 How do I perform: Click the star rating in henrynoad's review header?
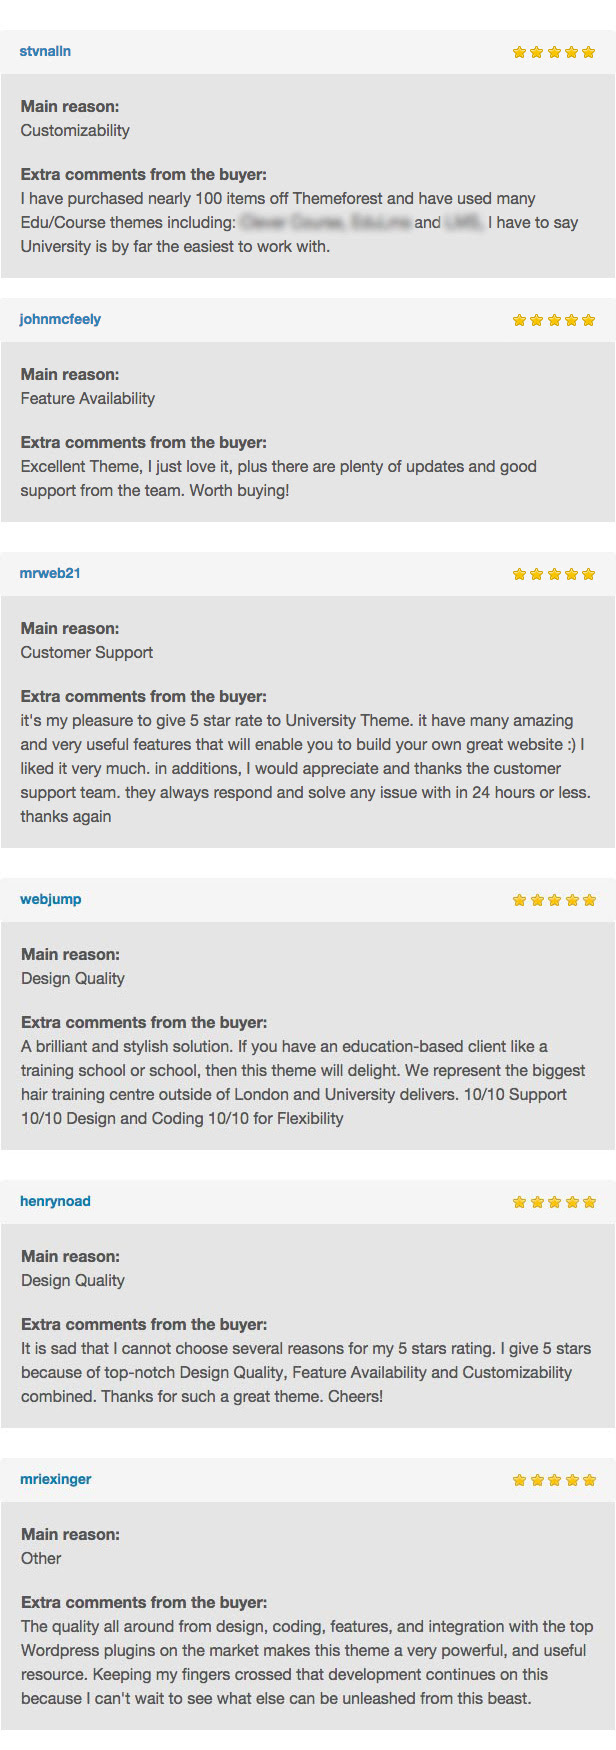[x=554, y=1202]
